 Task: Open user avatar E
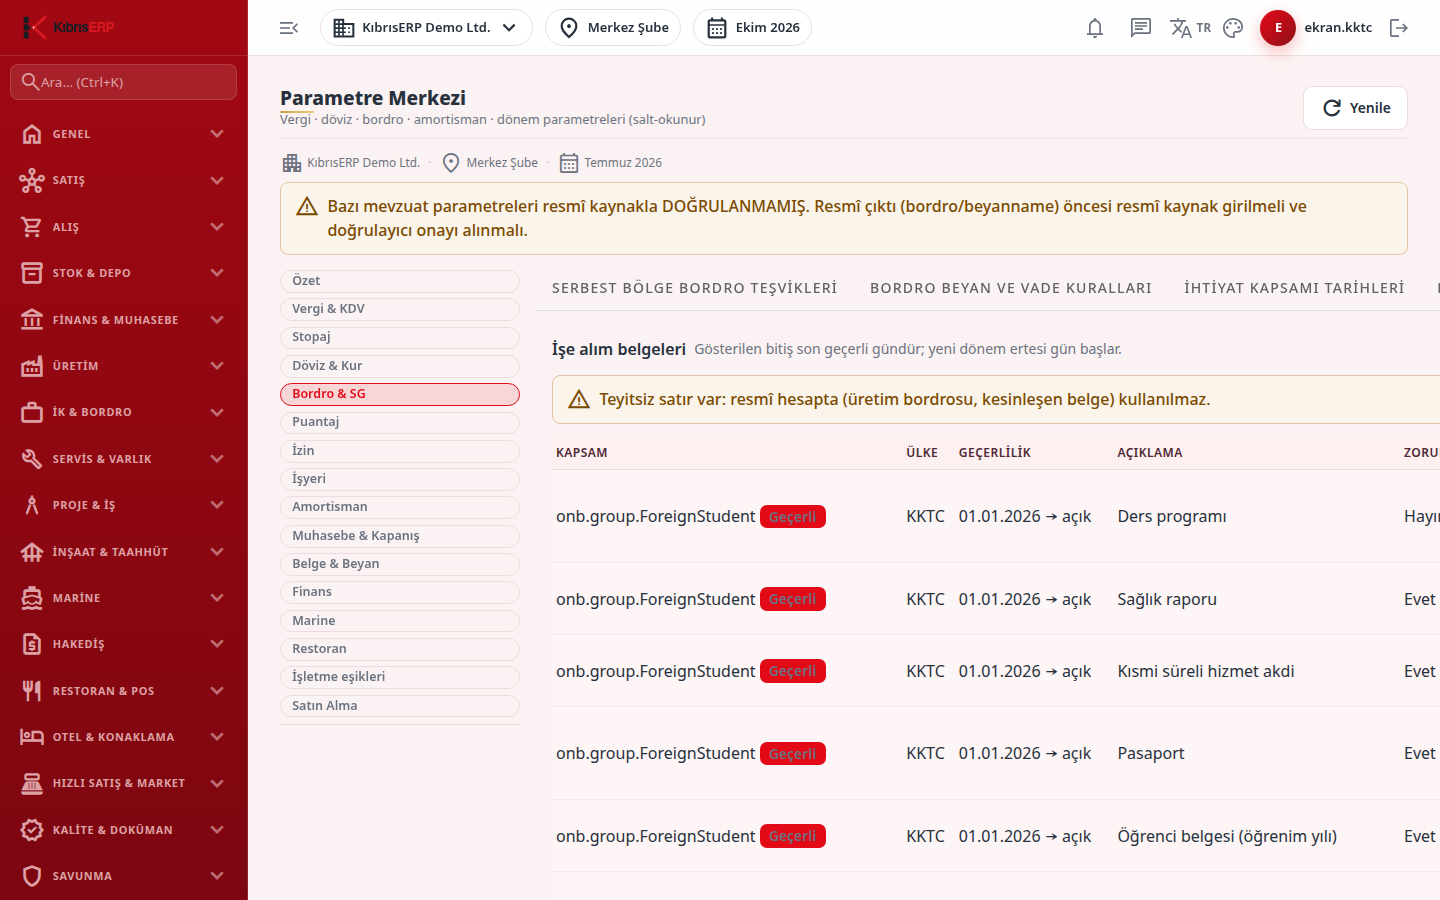(1278, 28)
